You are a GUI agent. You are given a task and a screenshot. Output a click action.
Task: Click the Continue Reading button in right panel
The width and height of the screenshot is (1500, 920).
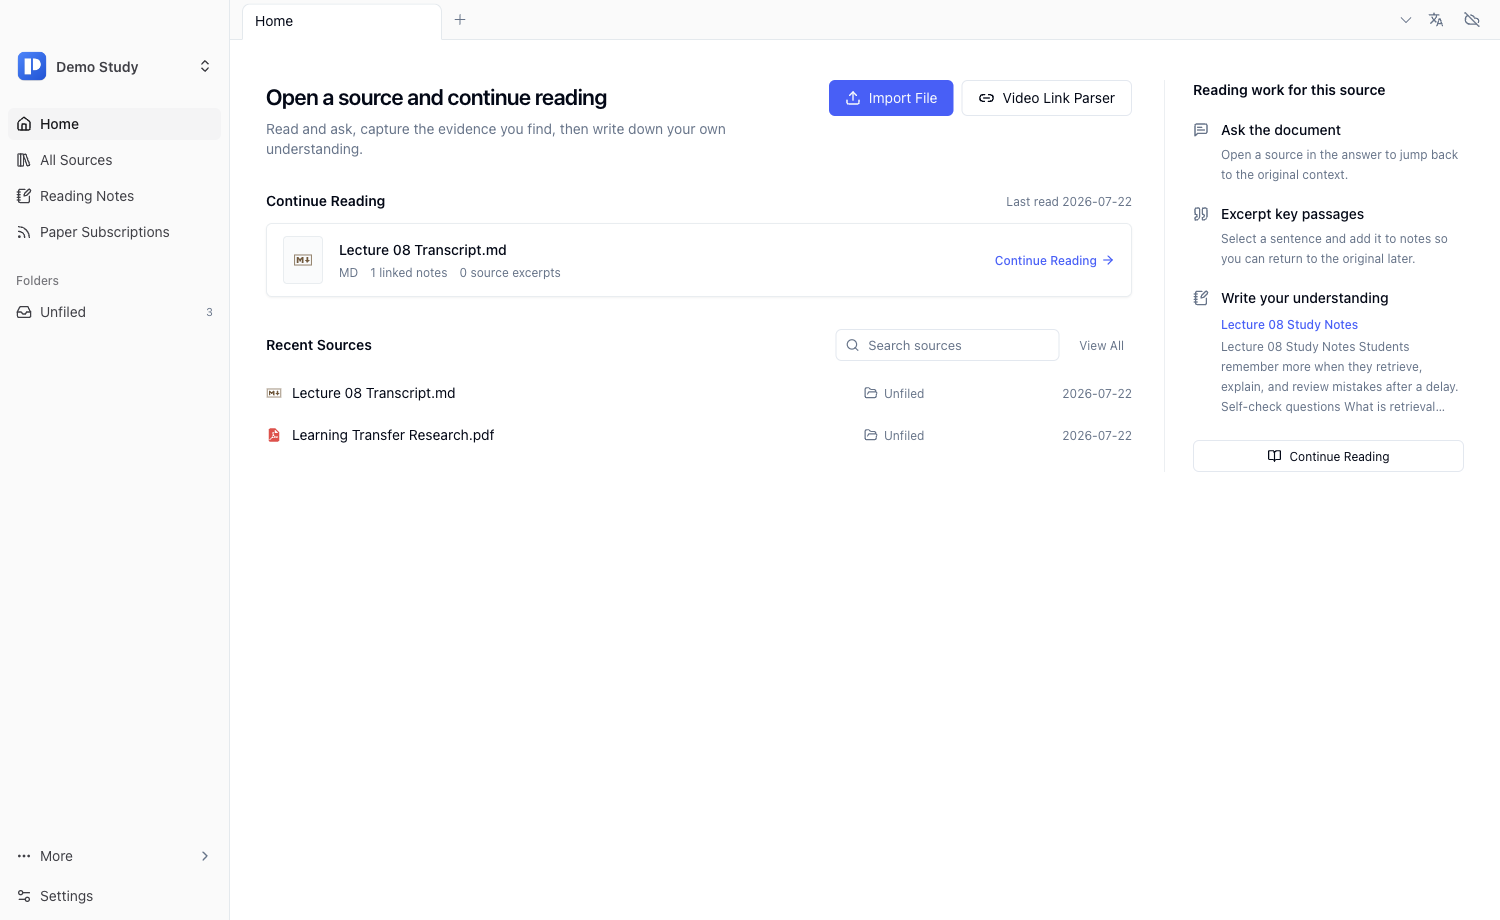pyautogui.click(x=1328, y=456)
